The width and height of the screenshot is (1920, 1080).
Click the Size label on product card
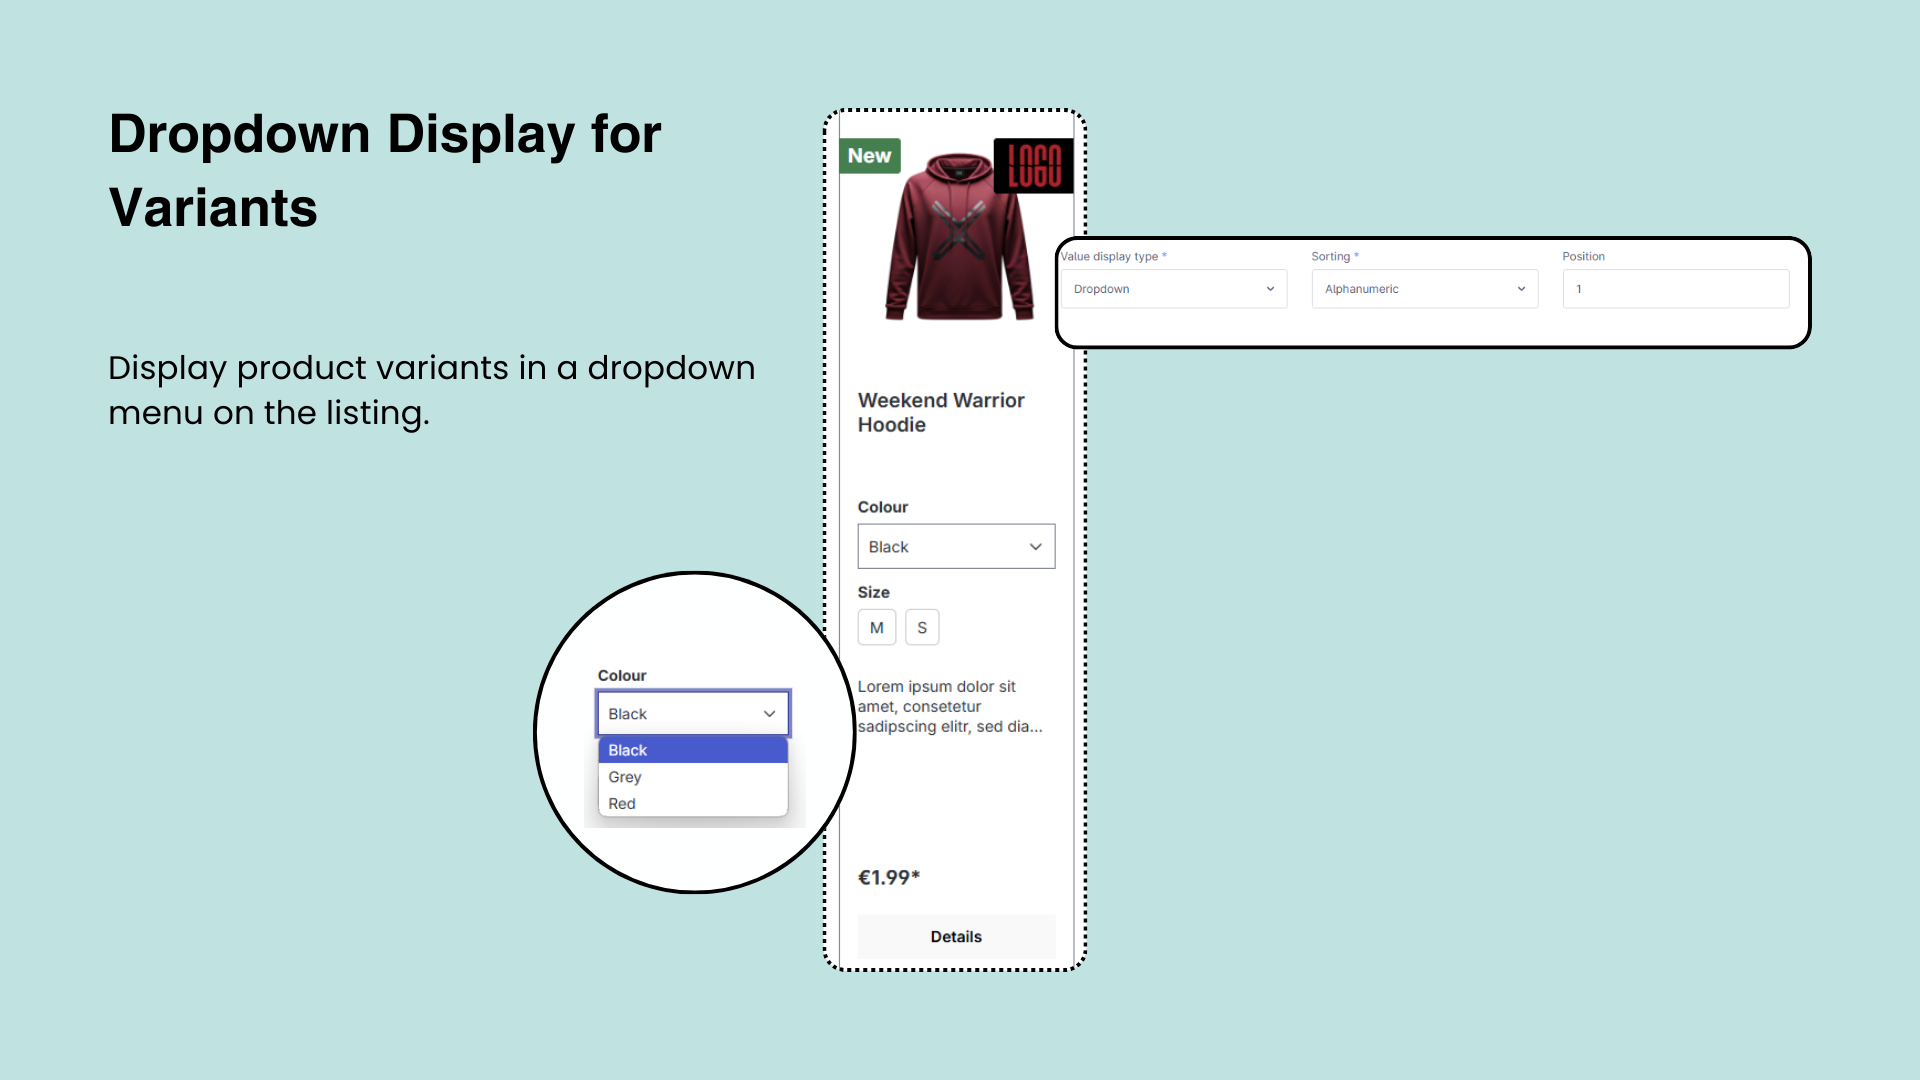(873, 592)
